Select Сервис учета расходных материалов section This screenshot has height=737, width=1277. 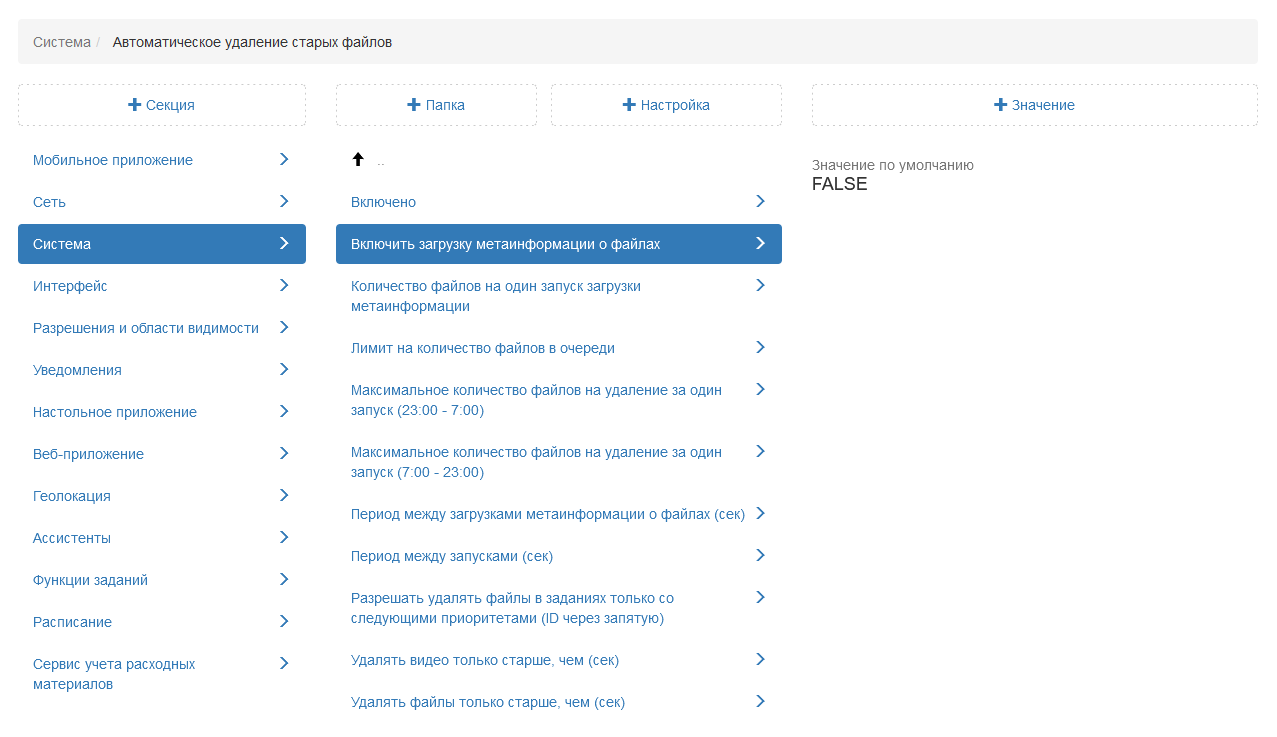click(x=114, y=674)
